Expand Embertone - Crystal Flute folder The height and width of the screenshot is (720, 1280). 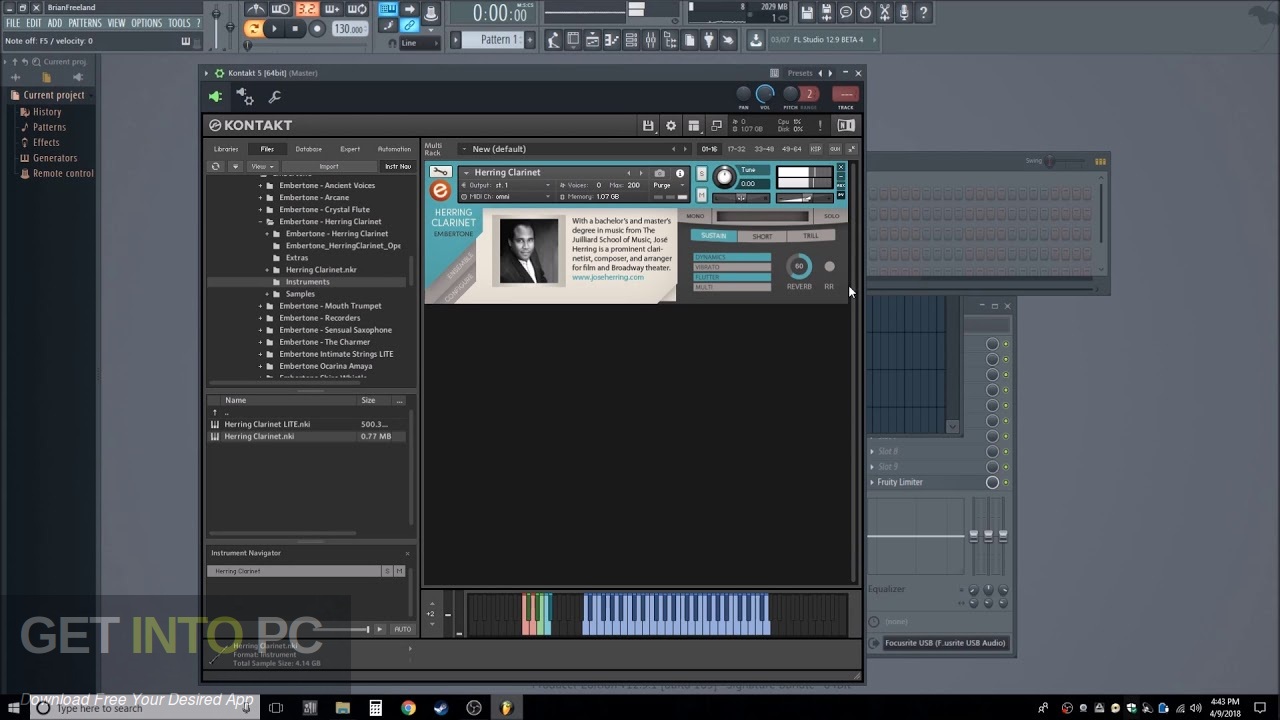[261, 209]
